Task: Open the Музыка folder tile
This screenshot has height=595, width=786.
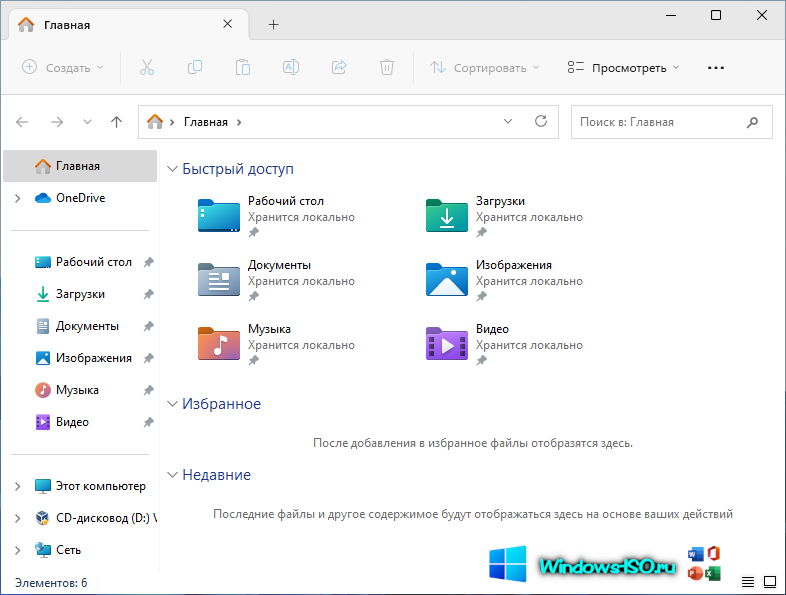Action: 277,344
